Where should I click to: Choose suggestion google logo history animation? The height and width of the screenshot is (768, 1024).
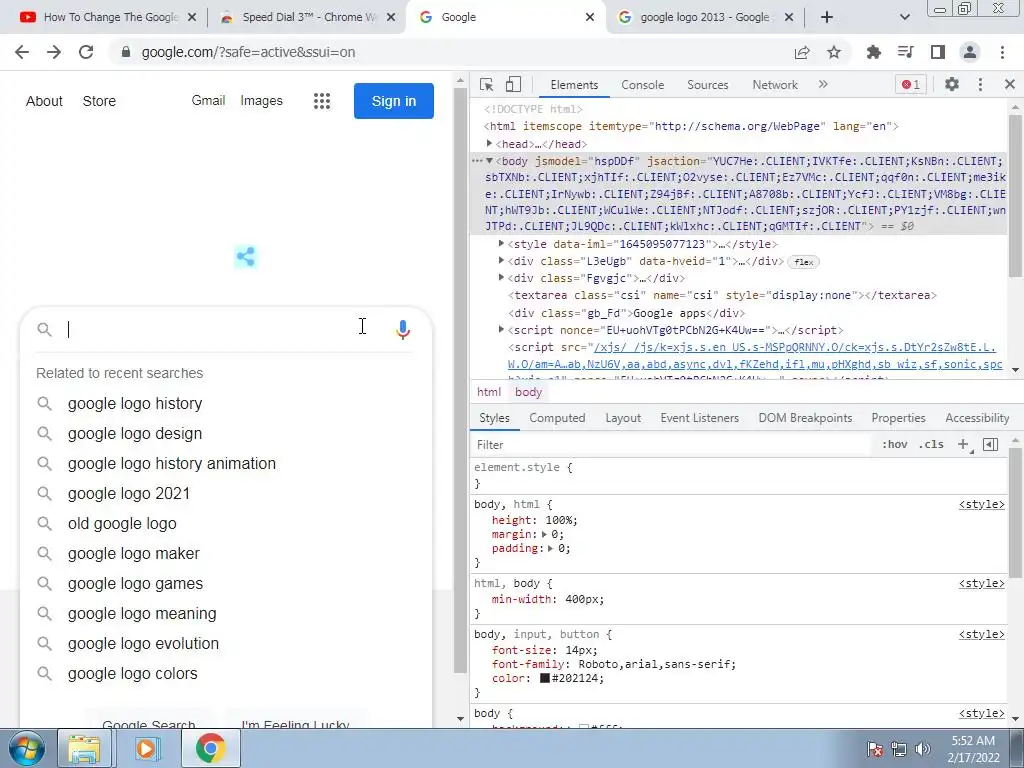[x=172, y=464]
